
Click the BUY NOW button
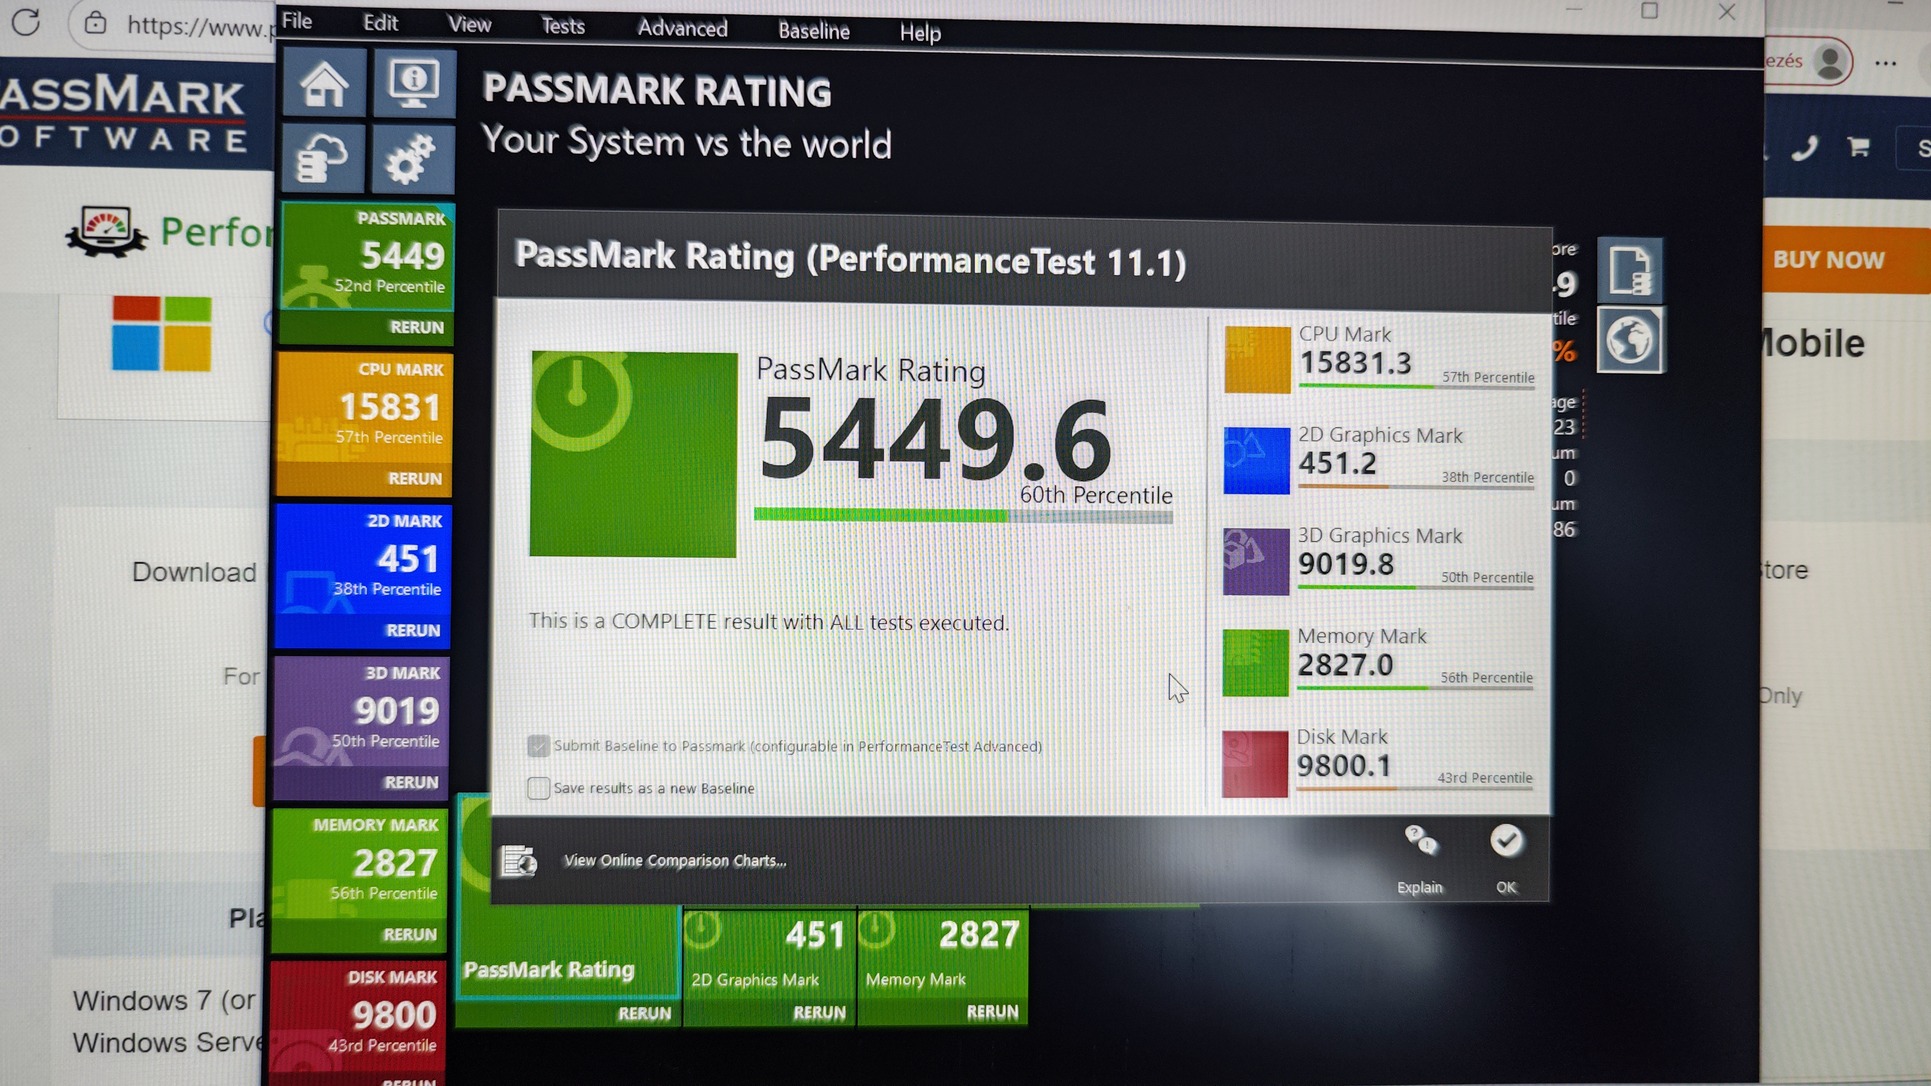pos(1828,260)
